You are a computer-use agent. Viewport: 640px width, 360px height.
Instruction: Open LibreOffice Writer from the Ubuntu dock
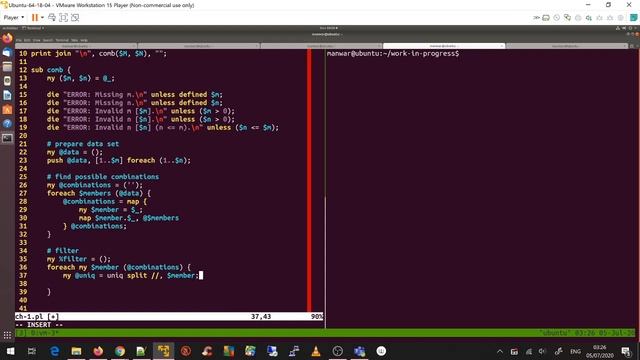tap(7, 95)
